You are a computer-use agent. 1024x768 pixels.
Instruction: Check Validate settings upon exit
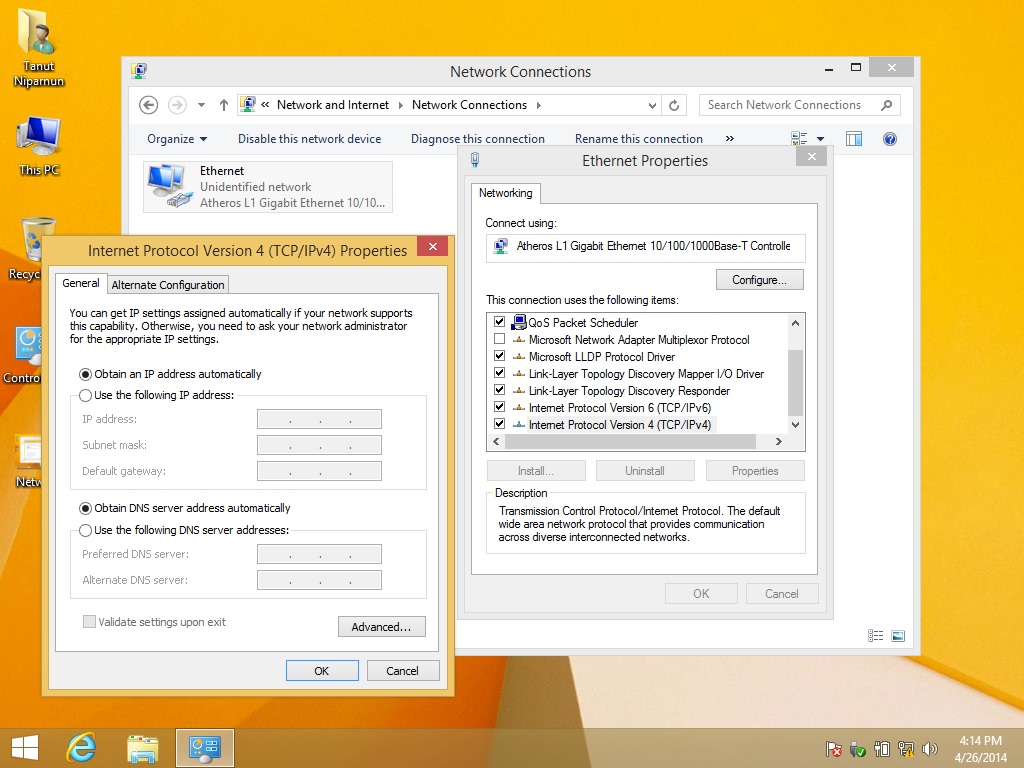point(89,622)
